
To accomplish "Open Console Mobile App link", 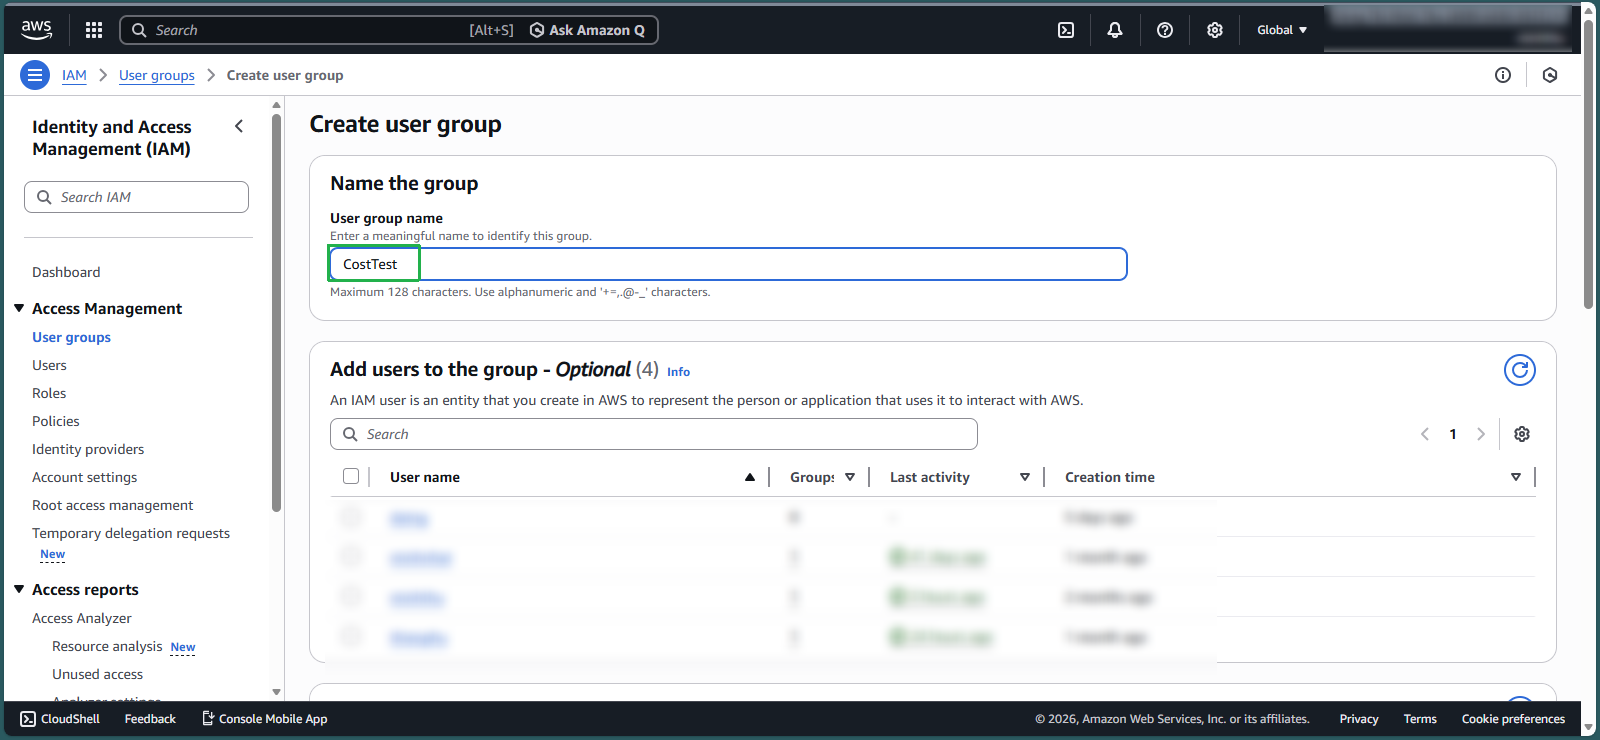I will point(265,719).
